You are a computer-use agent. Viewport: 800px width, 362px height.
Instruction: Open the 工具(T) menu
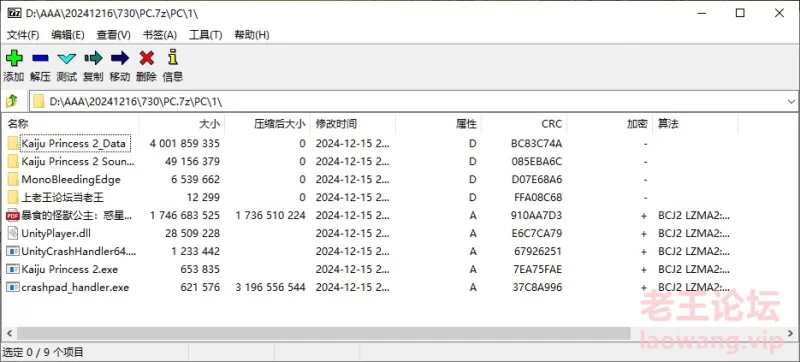tap(206, 35)
